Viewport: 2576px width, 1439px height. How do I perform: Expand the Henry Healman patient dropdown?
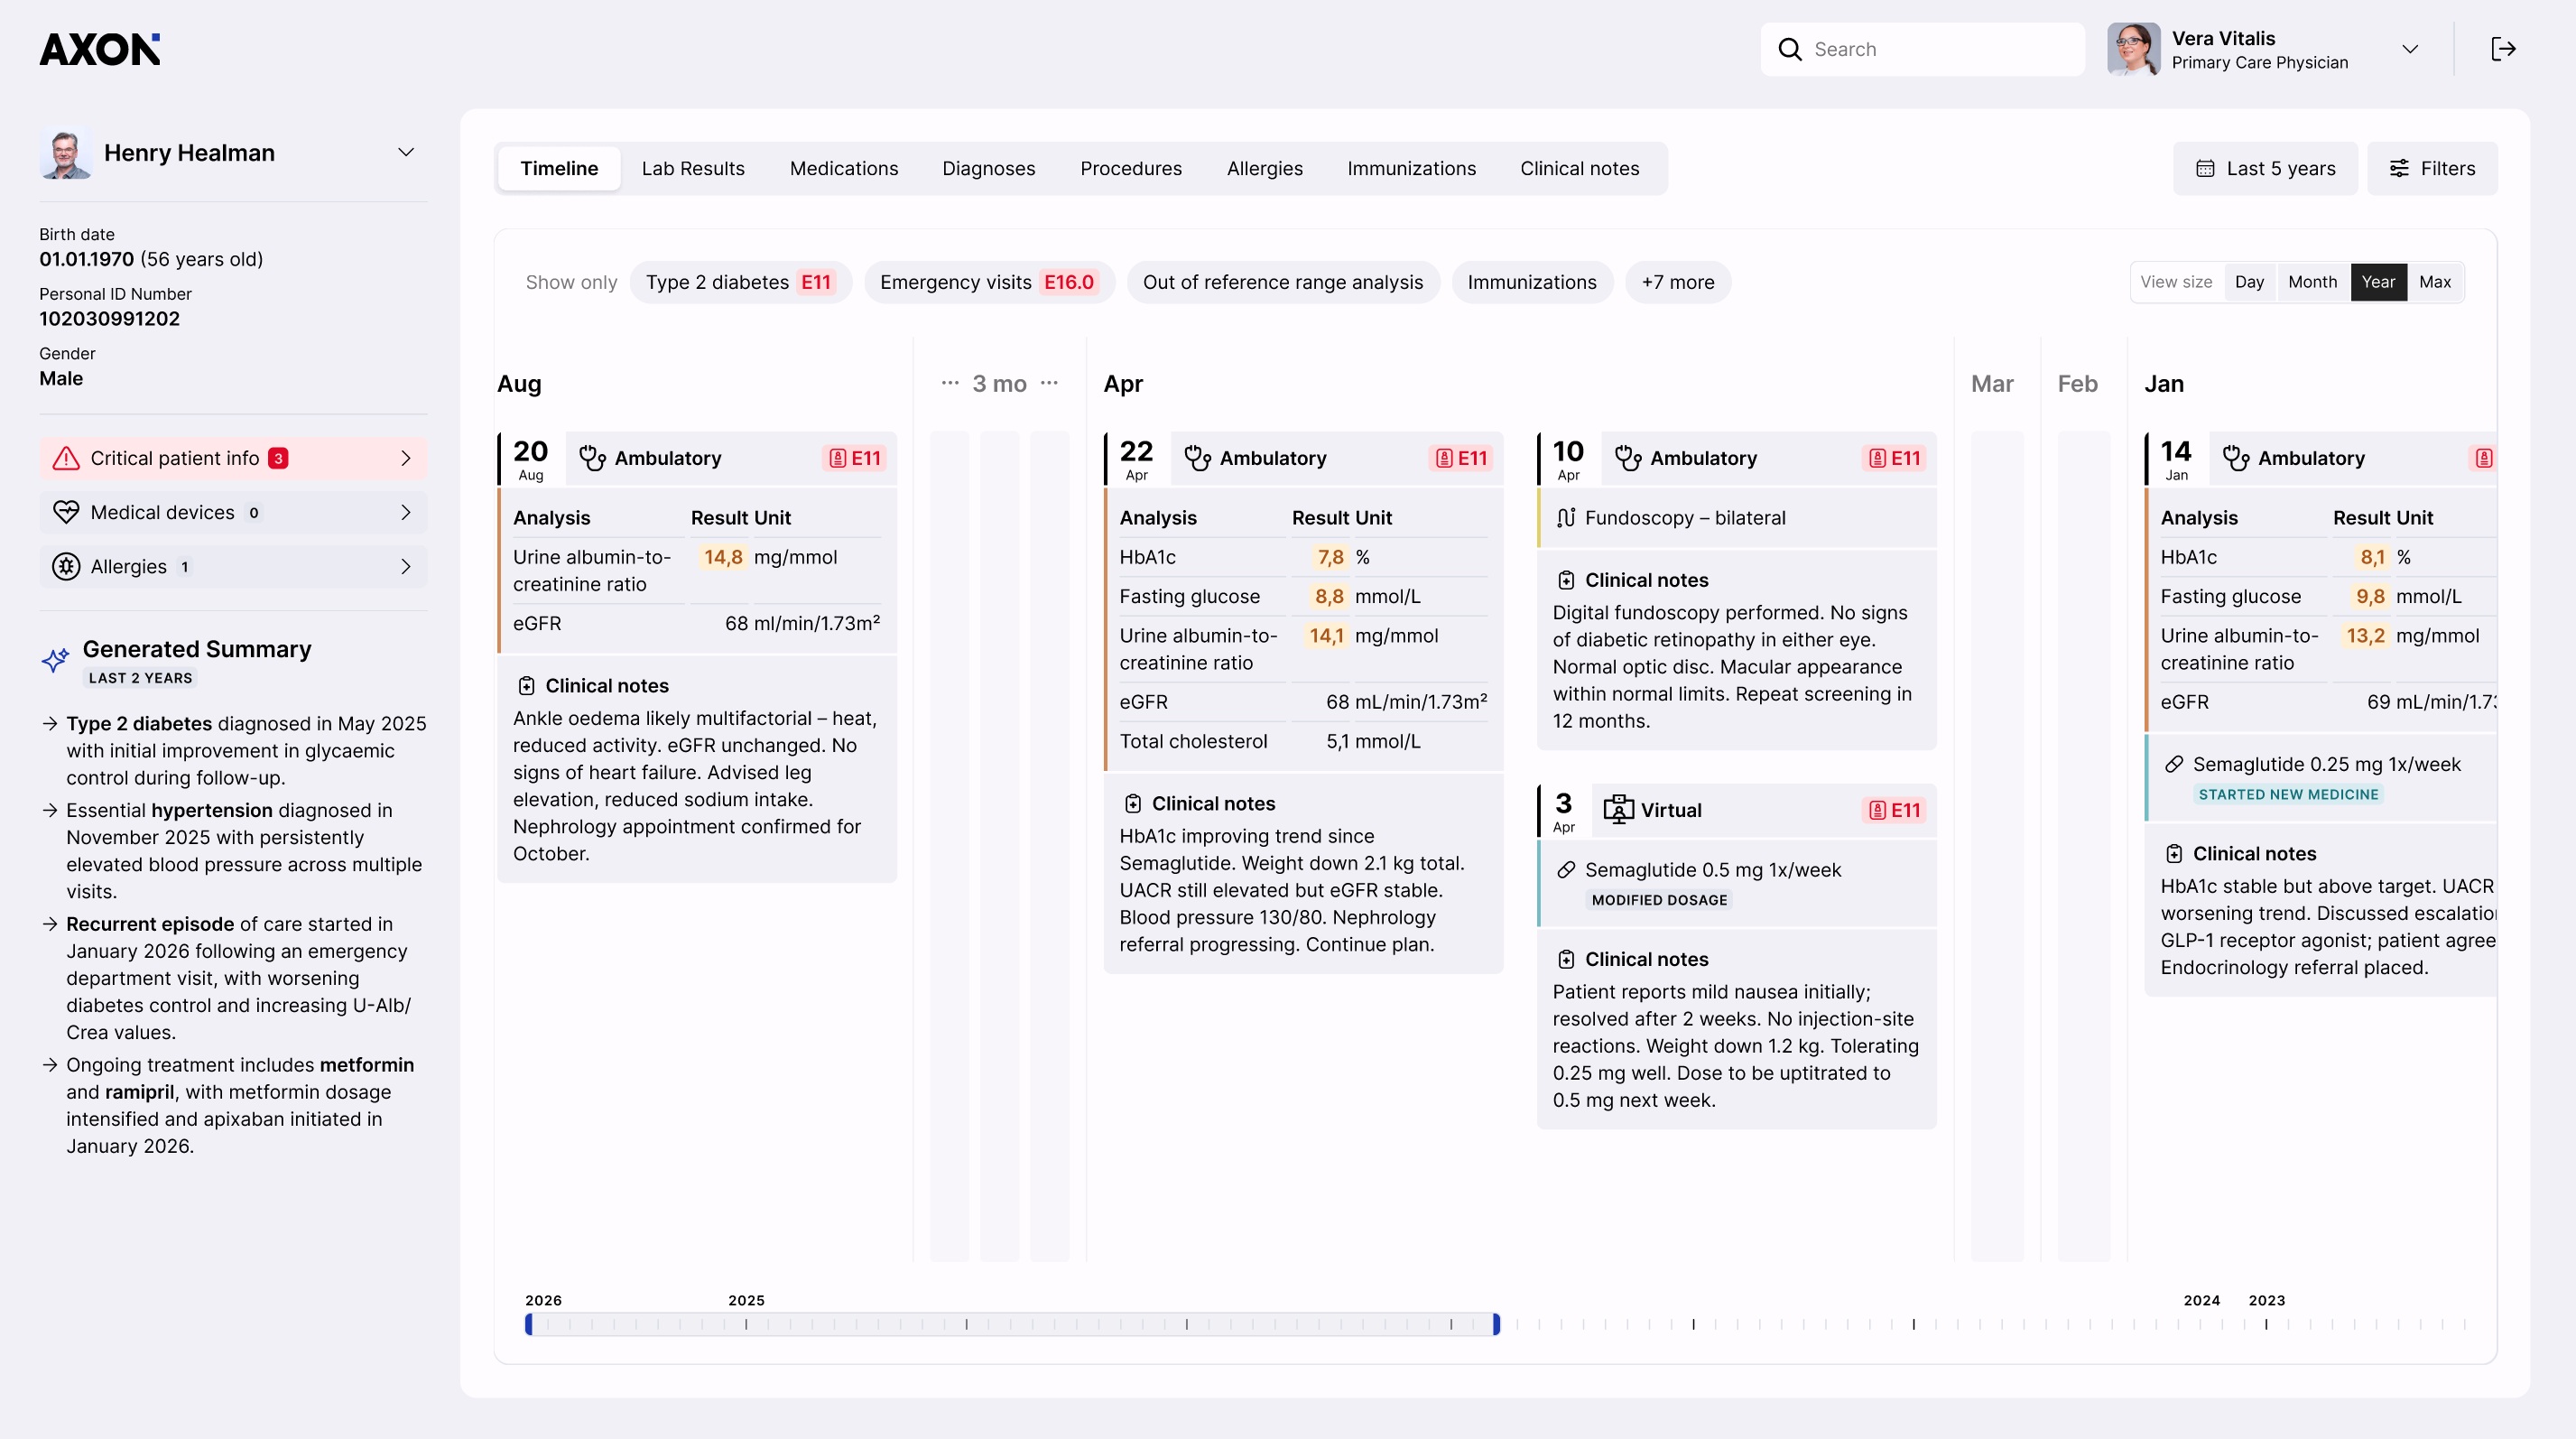coord(406,153)
